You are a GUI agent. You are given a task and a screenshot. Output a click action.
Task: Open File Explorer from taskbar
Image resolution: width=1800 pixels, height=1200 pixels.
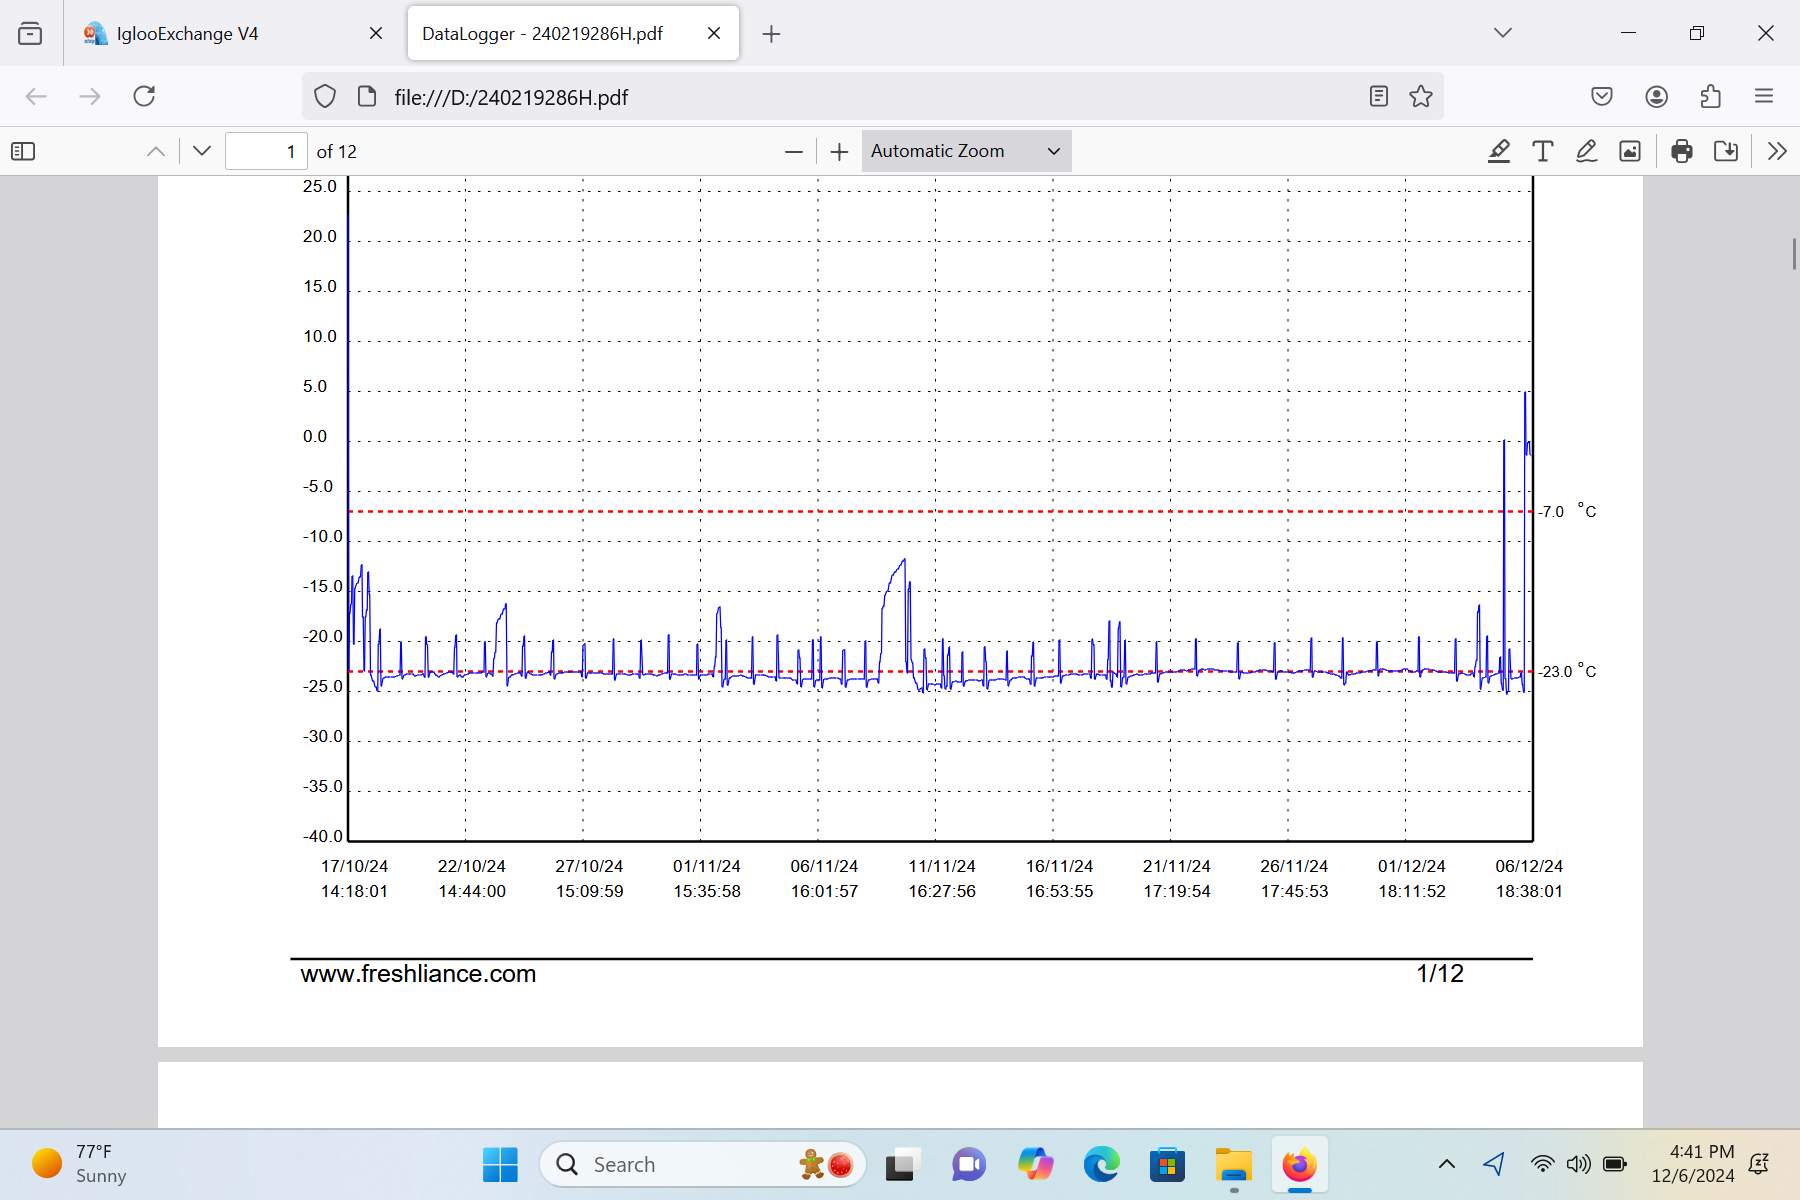(1234, 1164)
